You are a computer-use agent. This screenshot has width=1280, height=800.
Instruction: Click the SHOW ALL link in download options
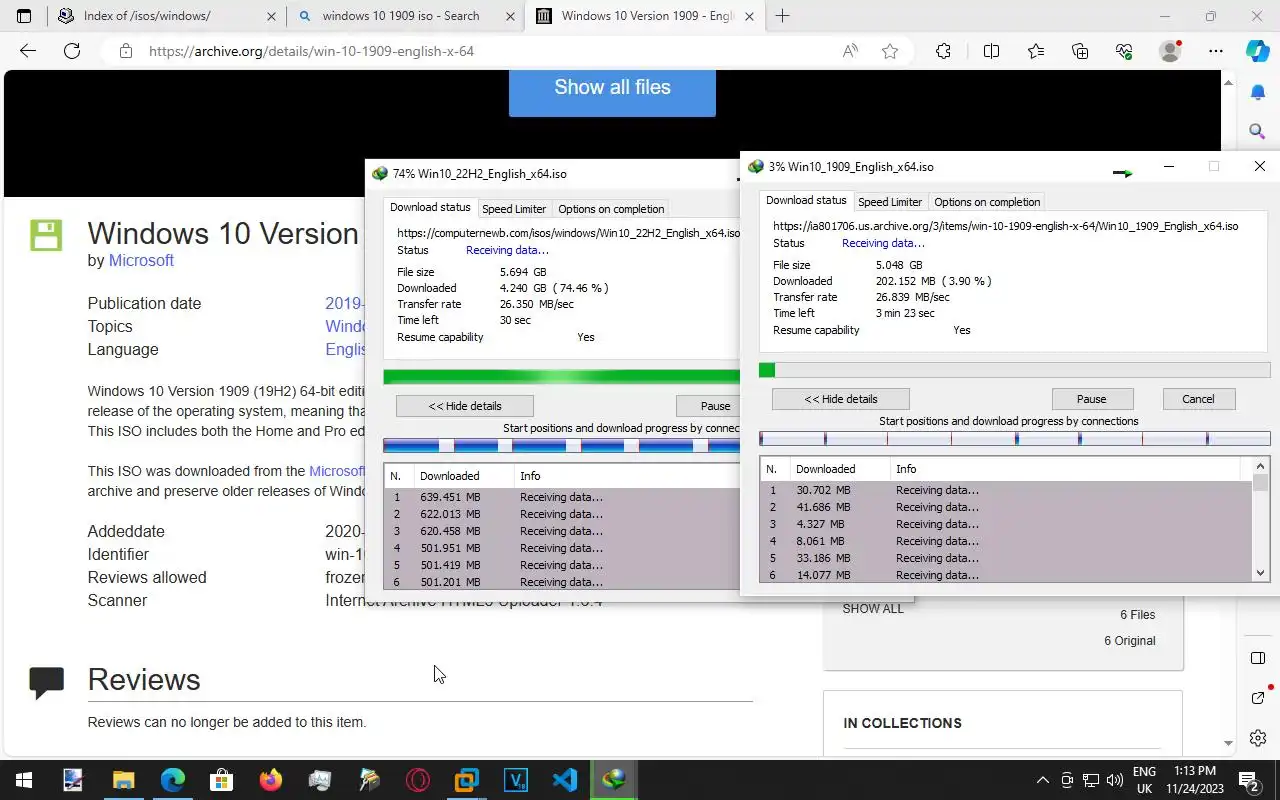[x=873, y=608]
